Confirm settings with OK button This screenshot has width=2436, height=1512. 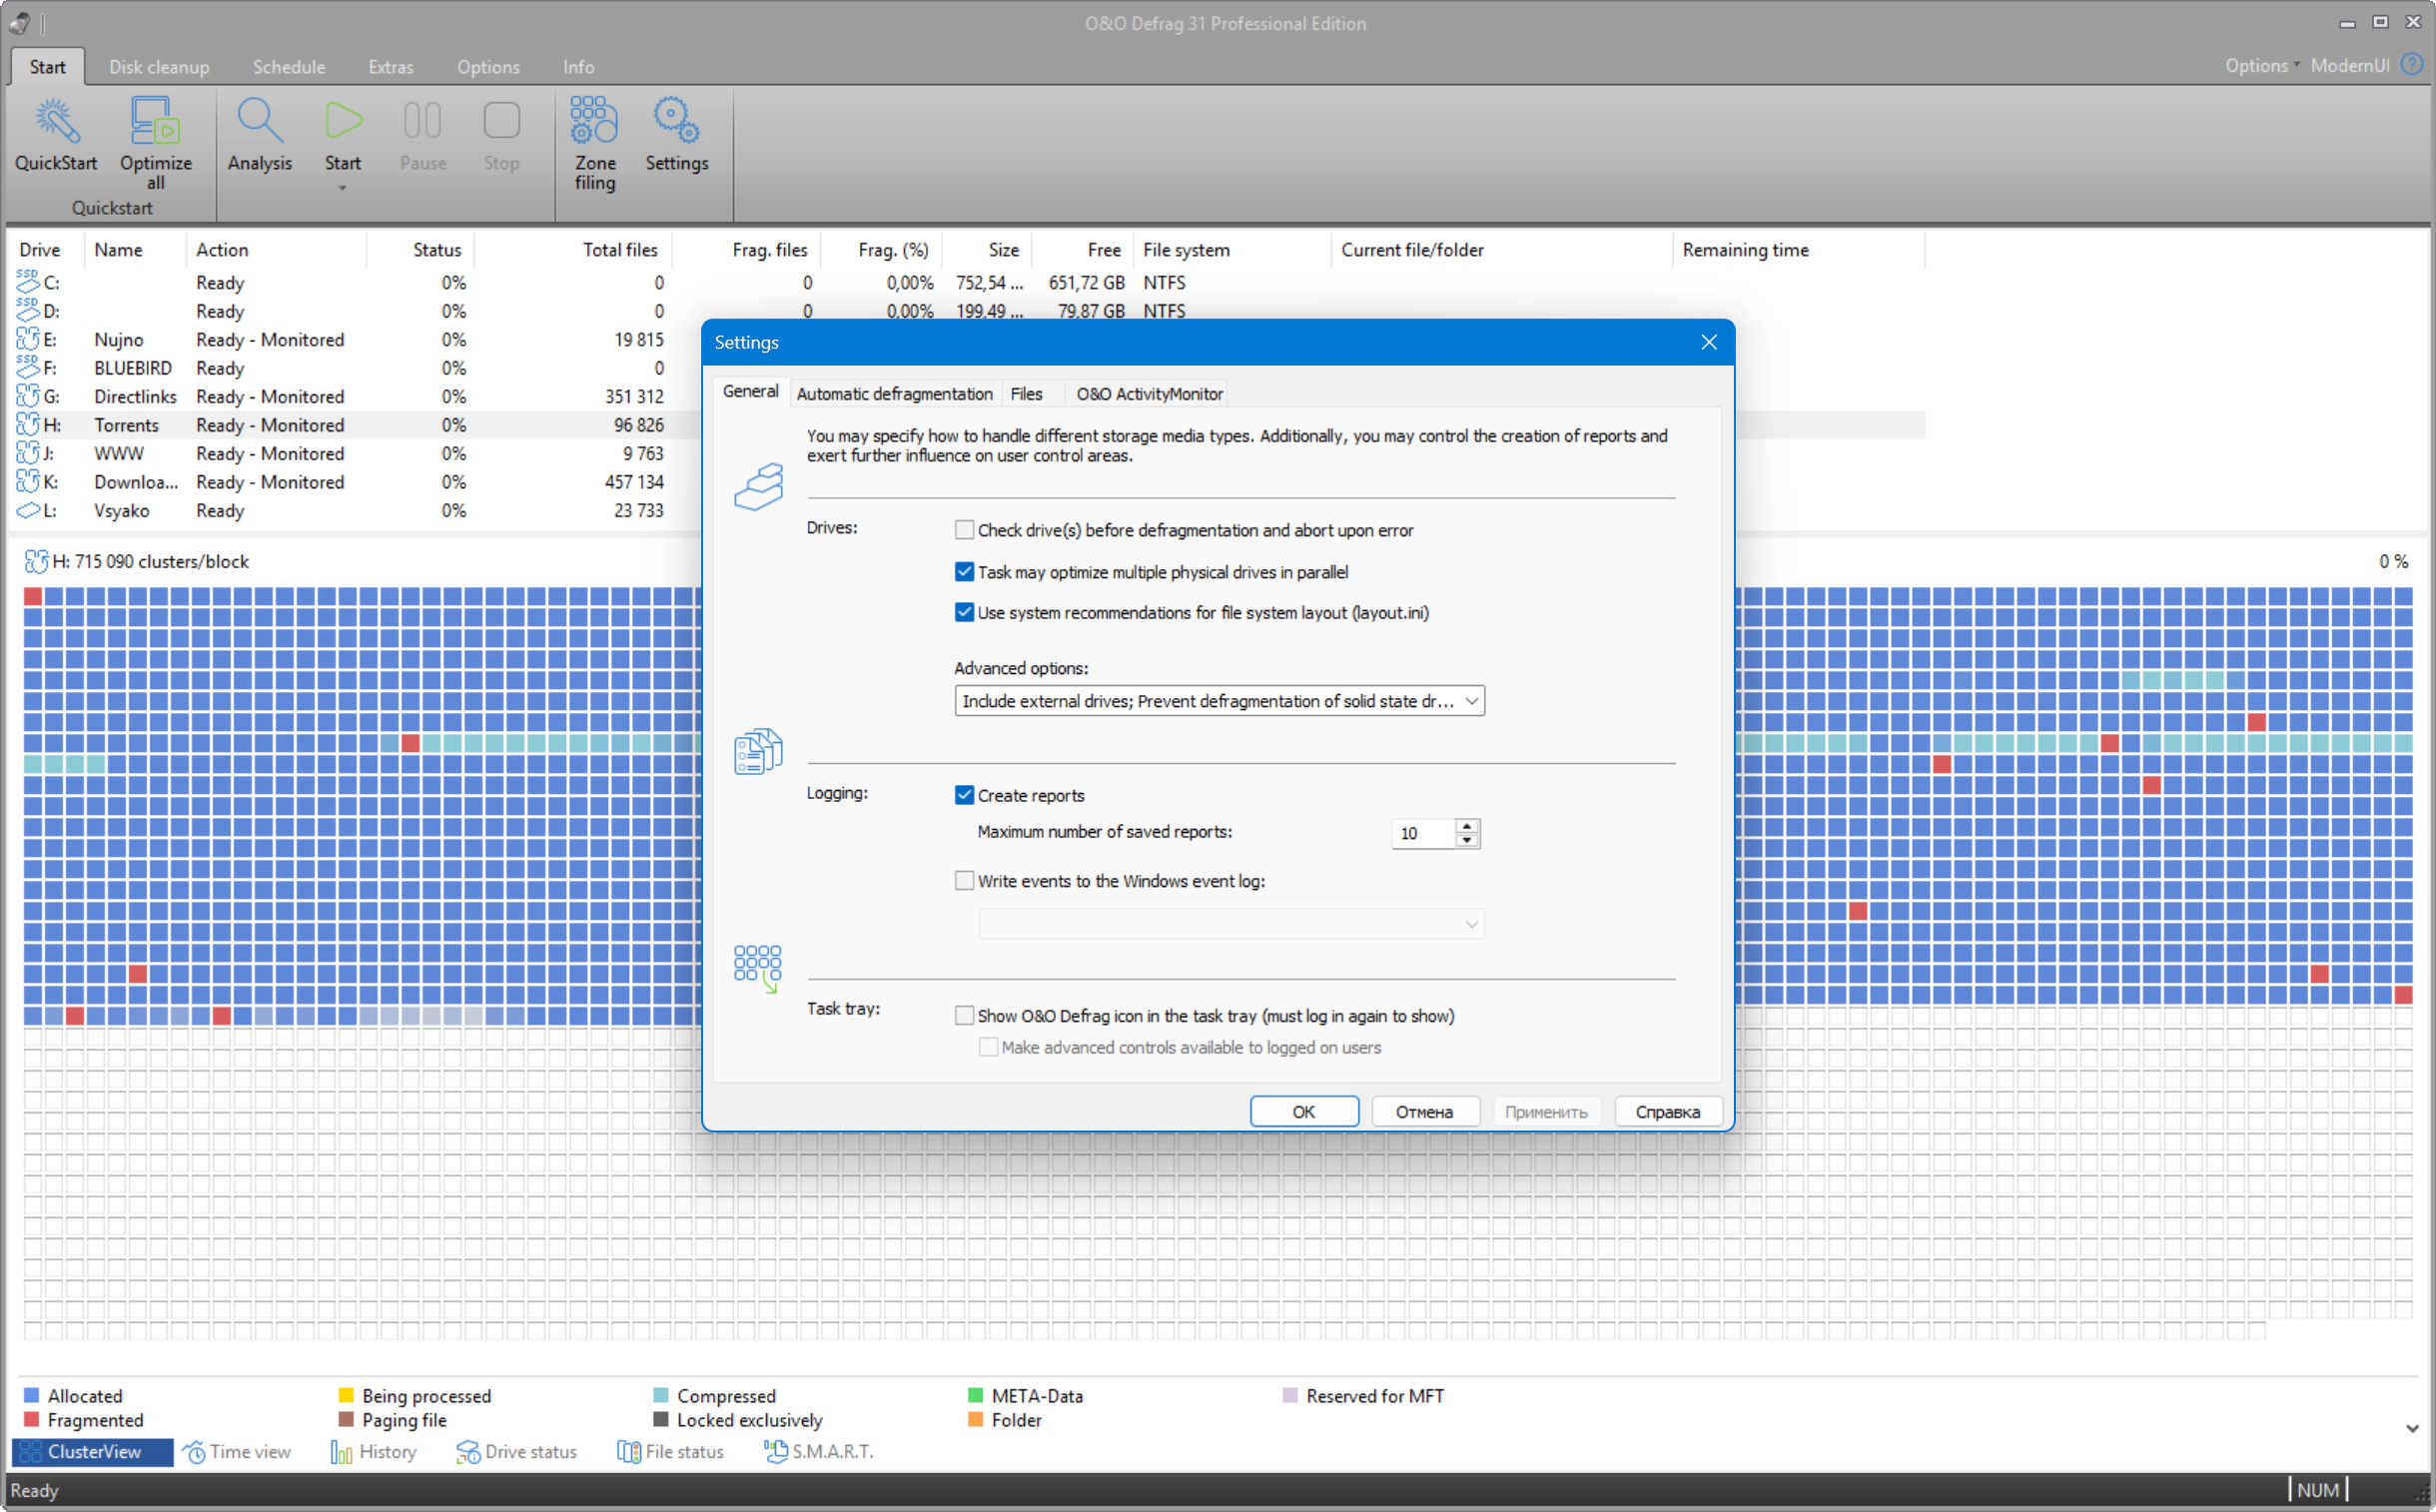[x=1304, y=1112]
